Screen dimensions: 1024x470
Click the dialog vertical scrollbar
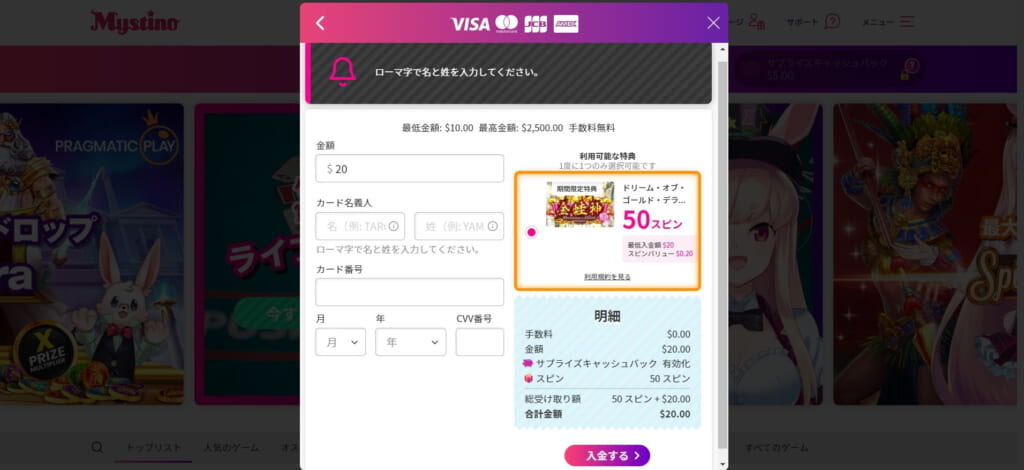722,256
